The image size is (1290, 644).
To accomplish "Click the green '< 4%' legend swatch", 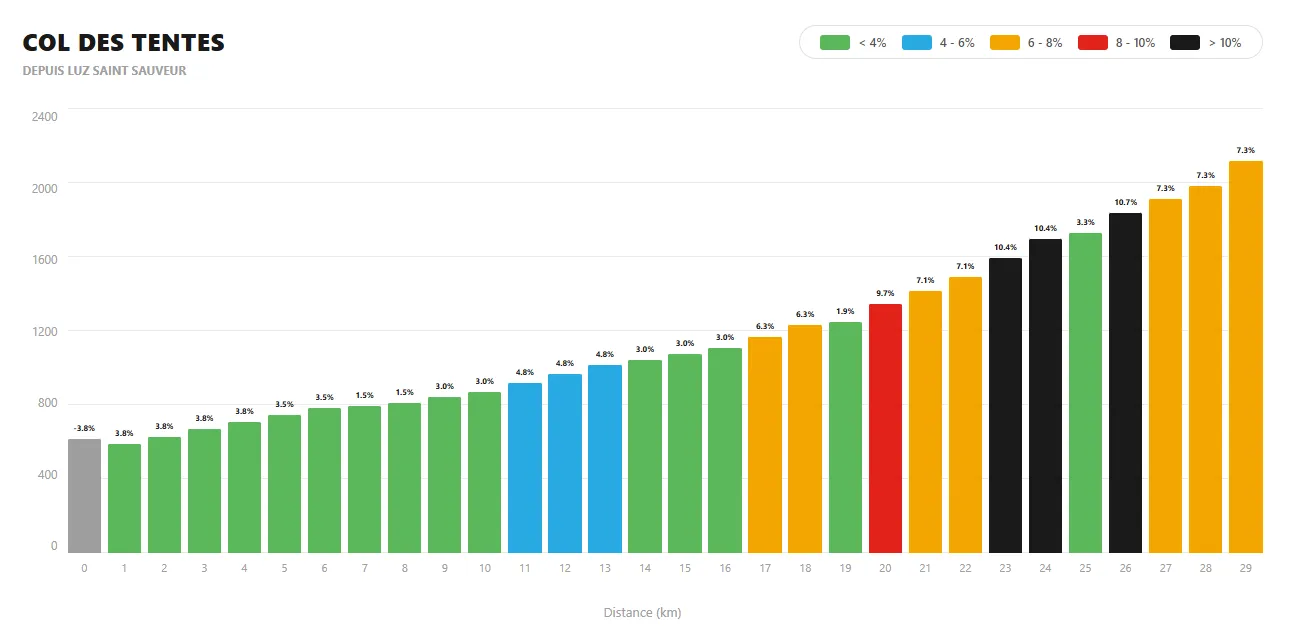I will click(x=835, y=42).
